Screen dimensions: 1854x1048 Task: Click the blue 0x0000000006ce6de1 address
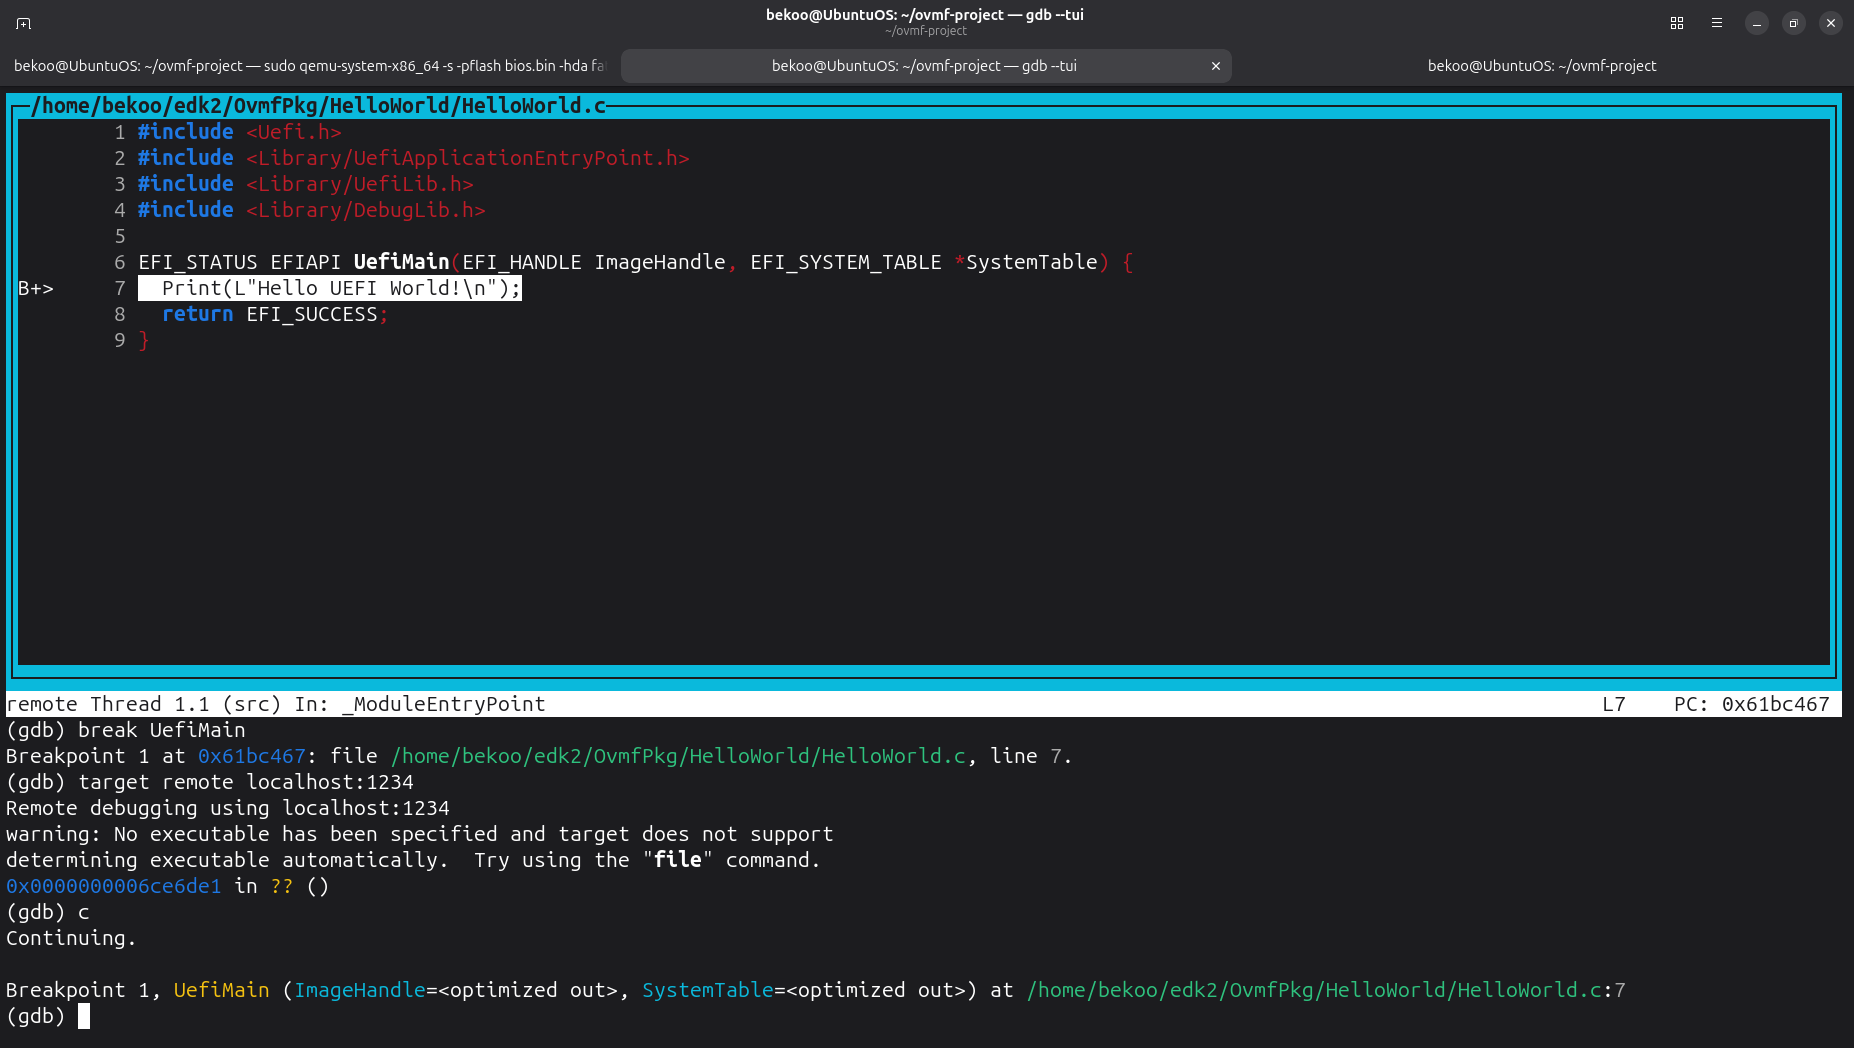coord(113,887)
